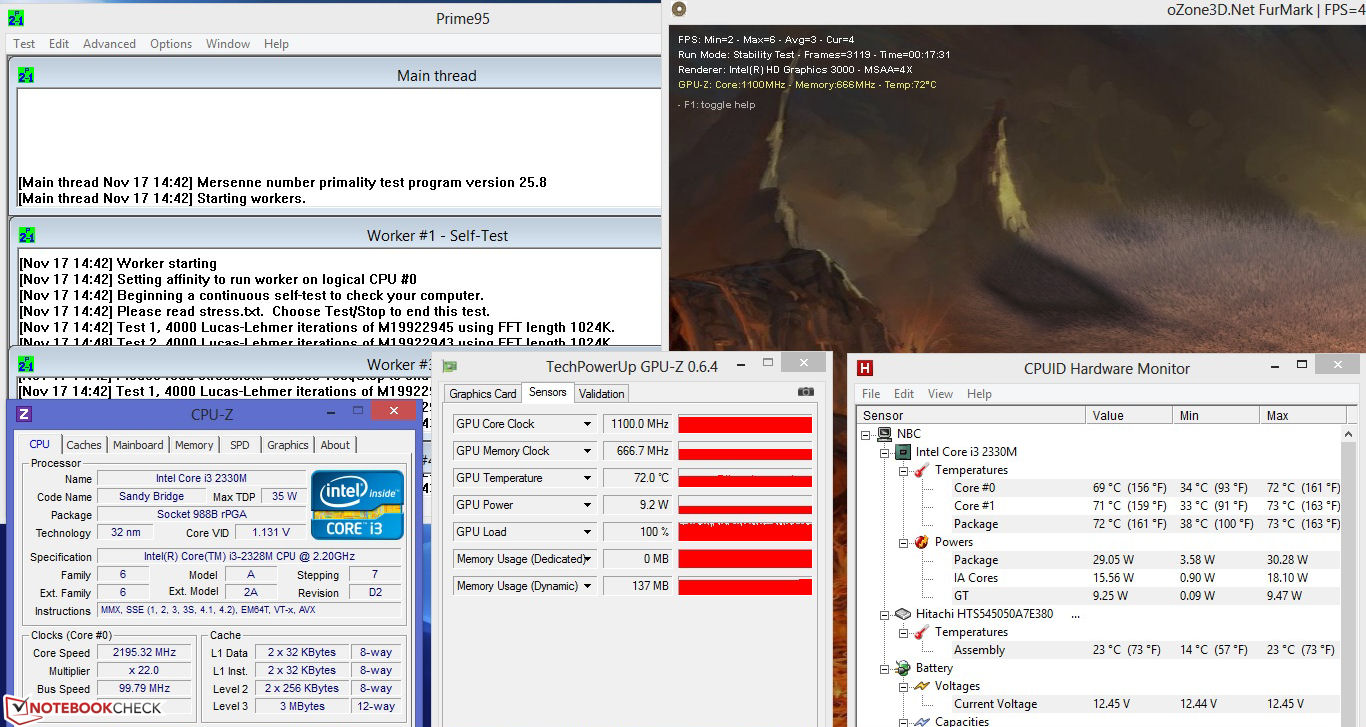This screenshot has width=1366, height=727.
Task: Collapse the Intel Core i3 2330M tree node
Action: click(885, 452)
